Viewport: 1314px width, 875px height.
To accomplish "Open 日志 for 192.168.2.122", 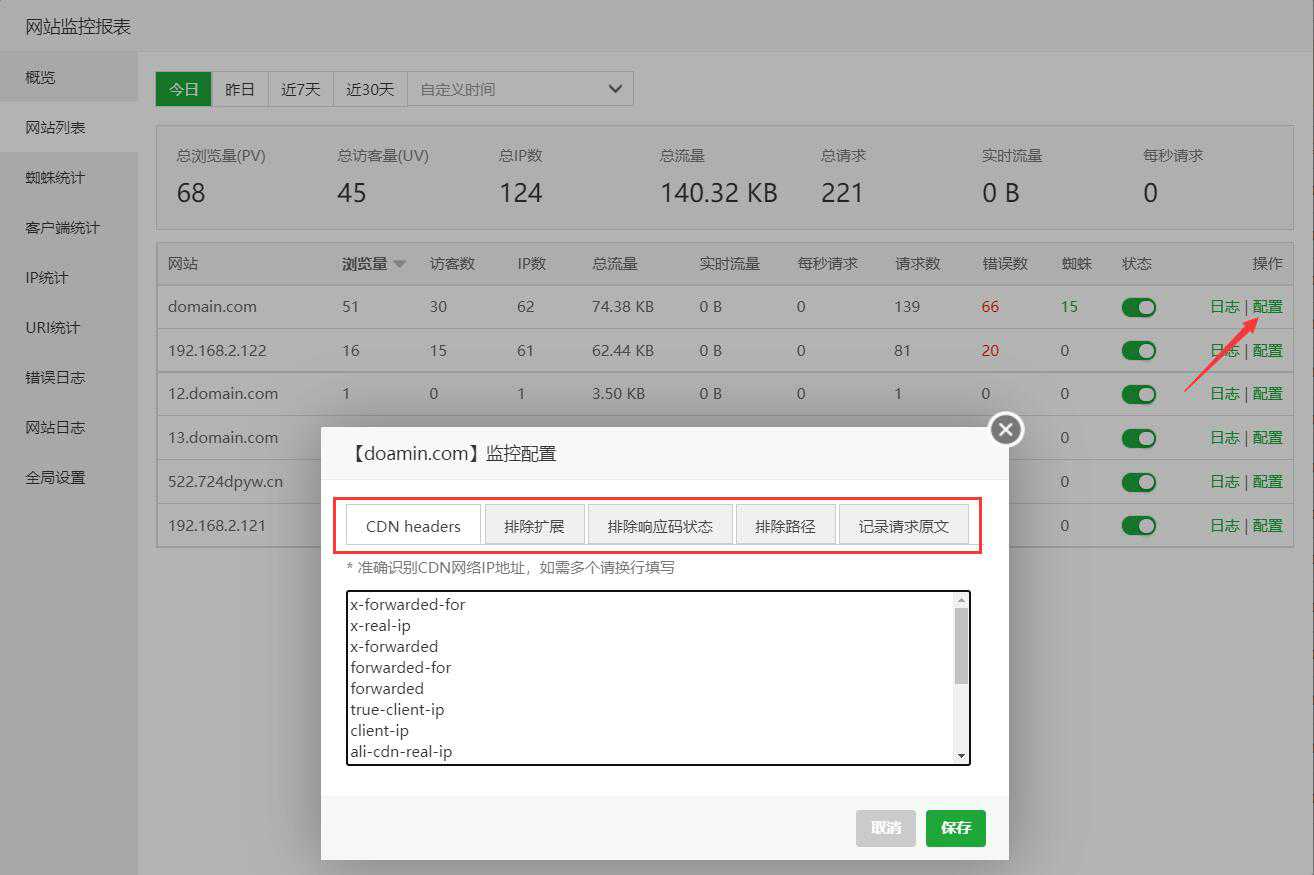I will pos(1224,351).
